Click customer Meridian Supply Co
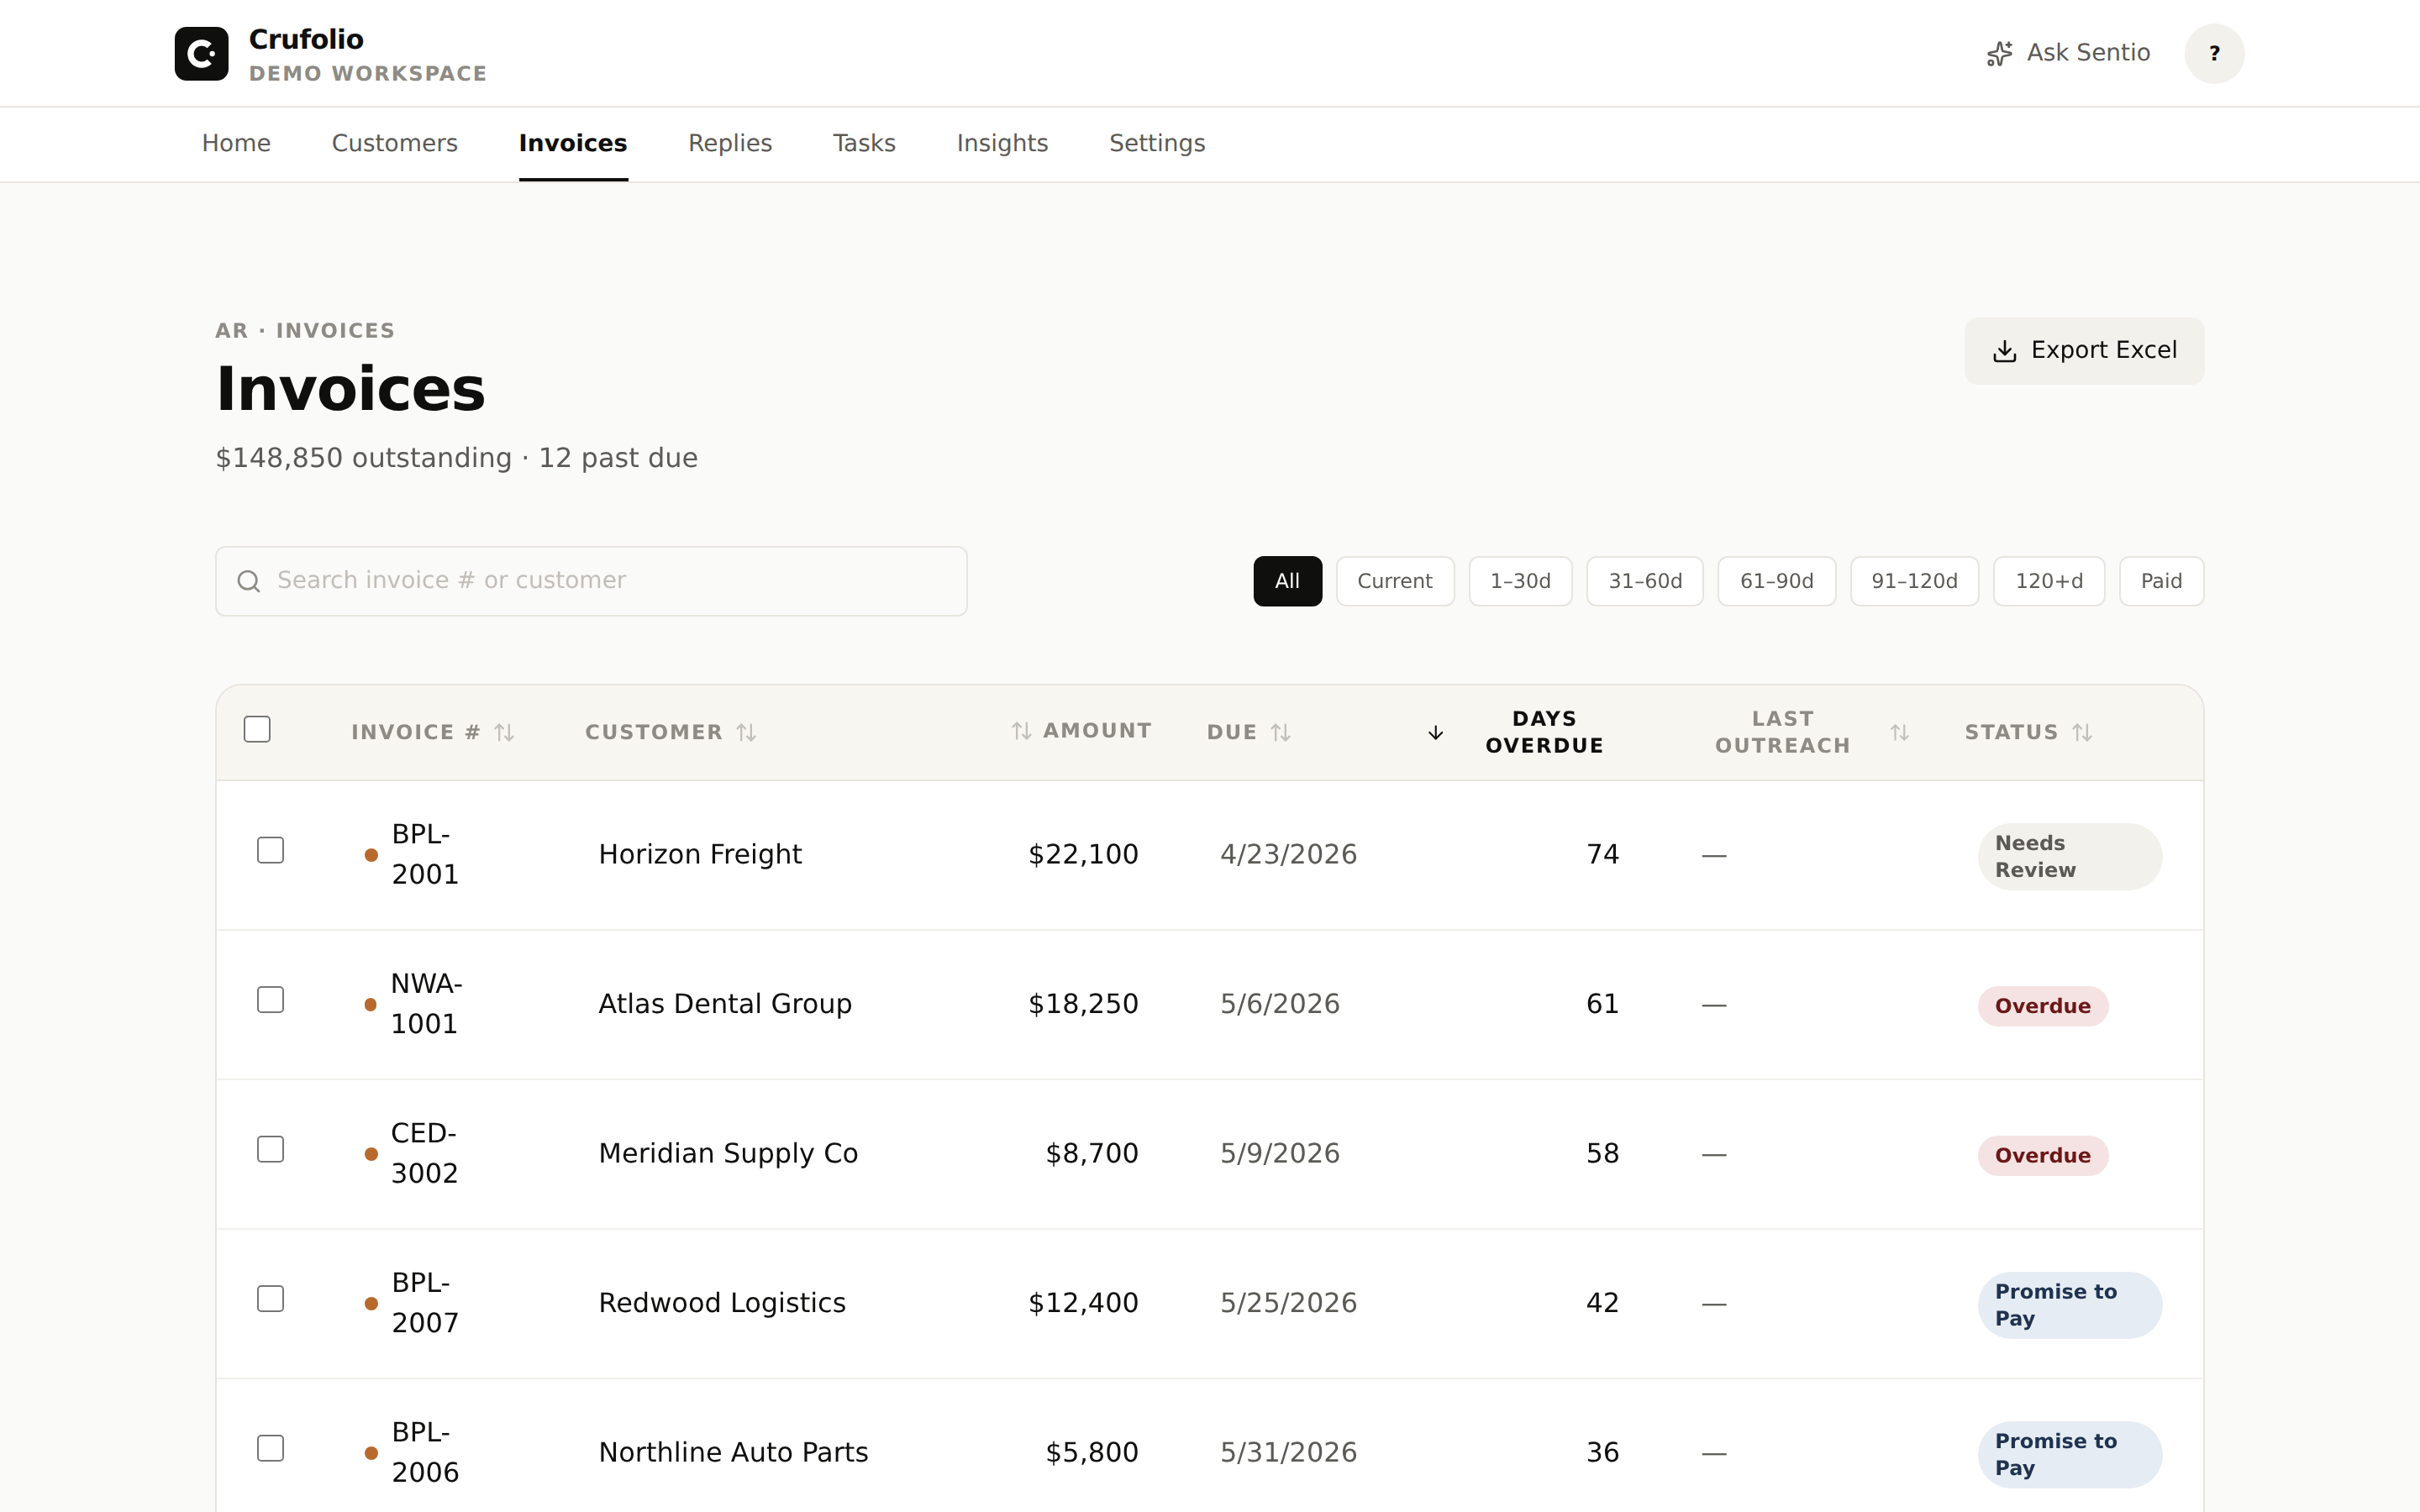The image size is (2420, 1512). [728, 1153]
